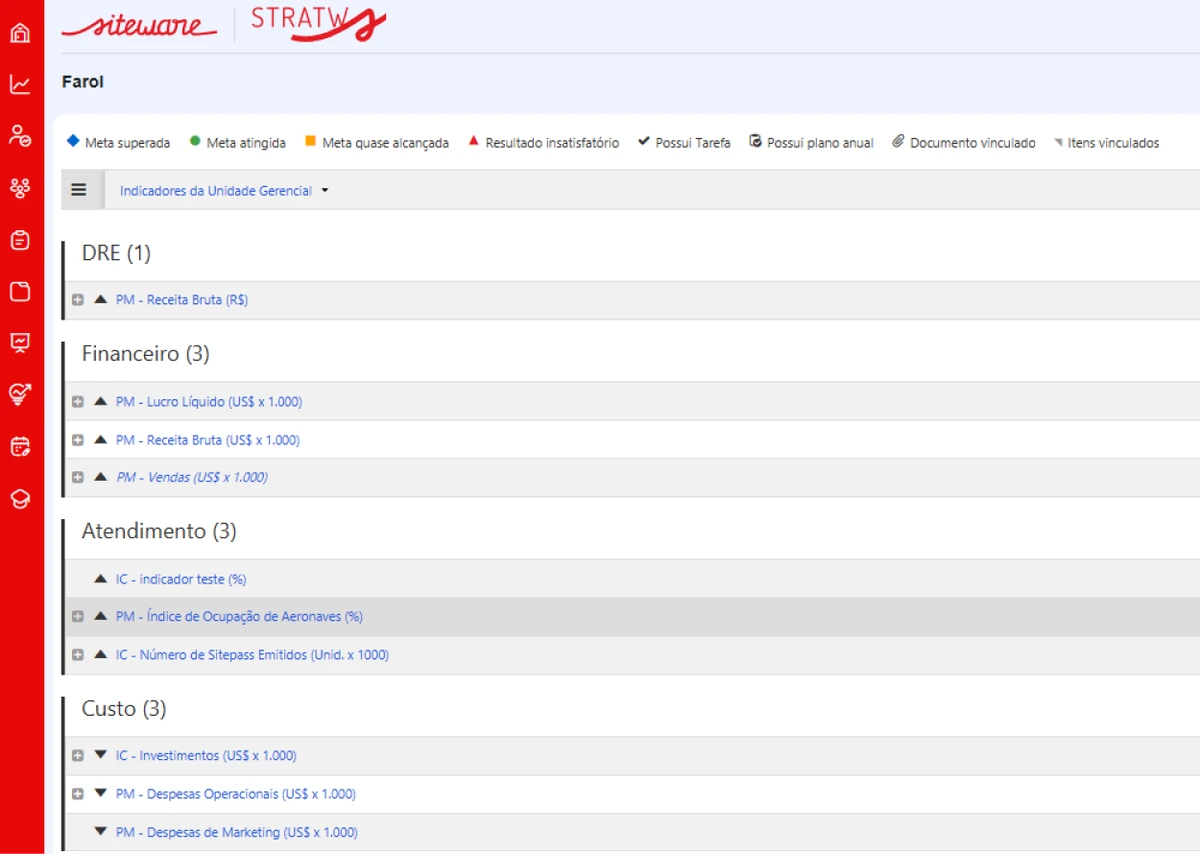This screenshot has height=854, width=1200.
Task: Open the lightbulb ideas sidebar icon
Action: point(20,395)
